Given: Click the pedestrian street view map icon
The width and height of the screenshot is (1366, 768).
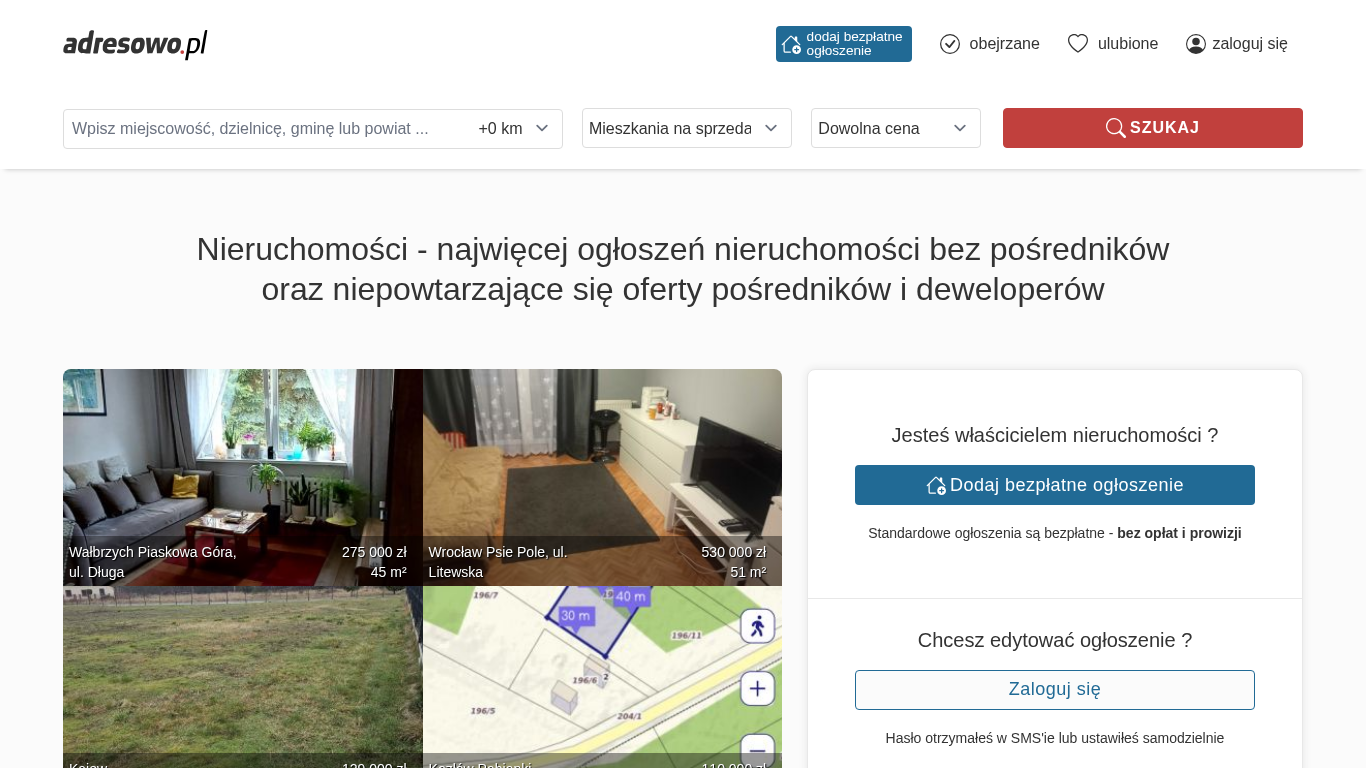Looking at the screenshot, I should (757, 626).
